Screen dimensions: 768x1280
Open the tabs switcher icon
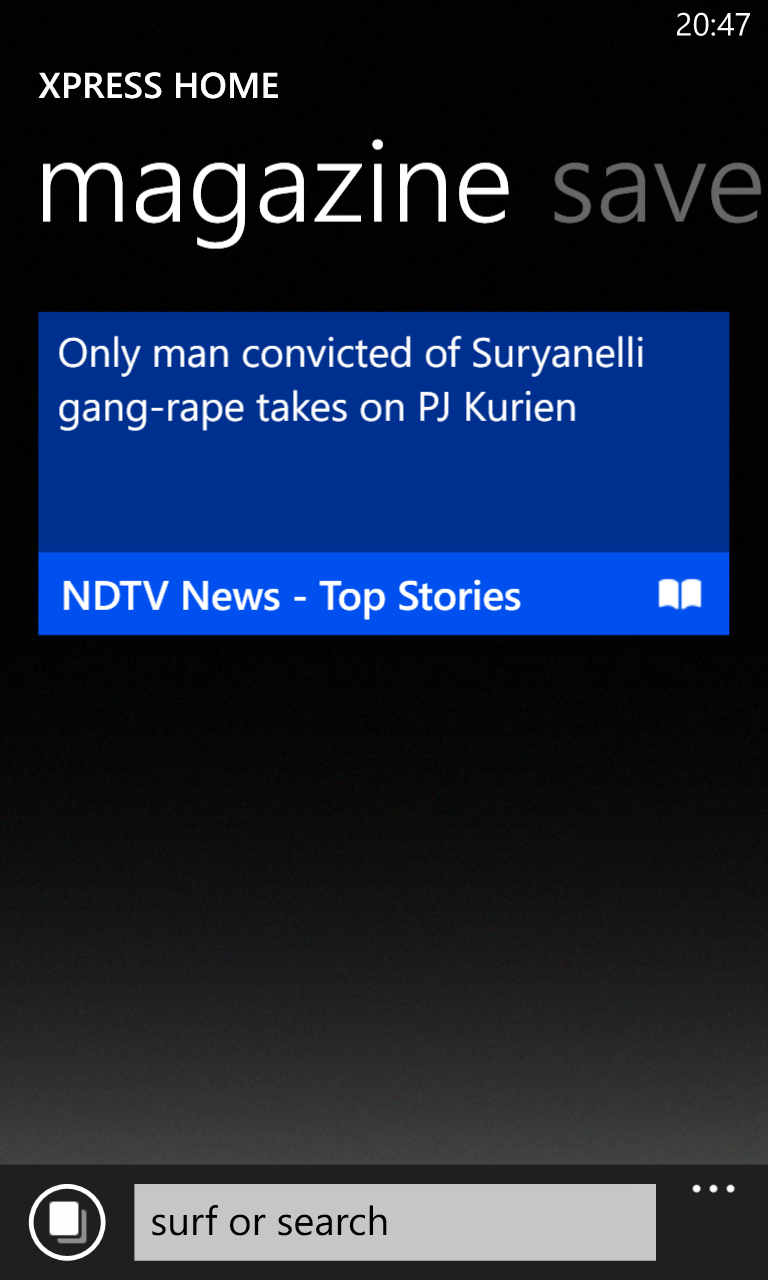coord(67,1222)
